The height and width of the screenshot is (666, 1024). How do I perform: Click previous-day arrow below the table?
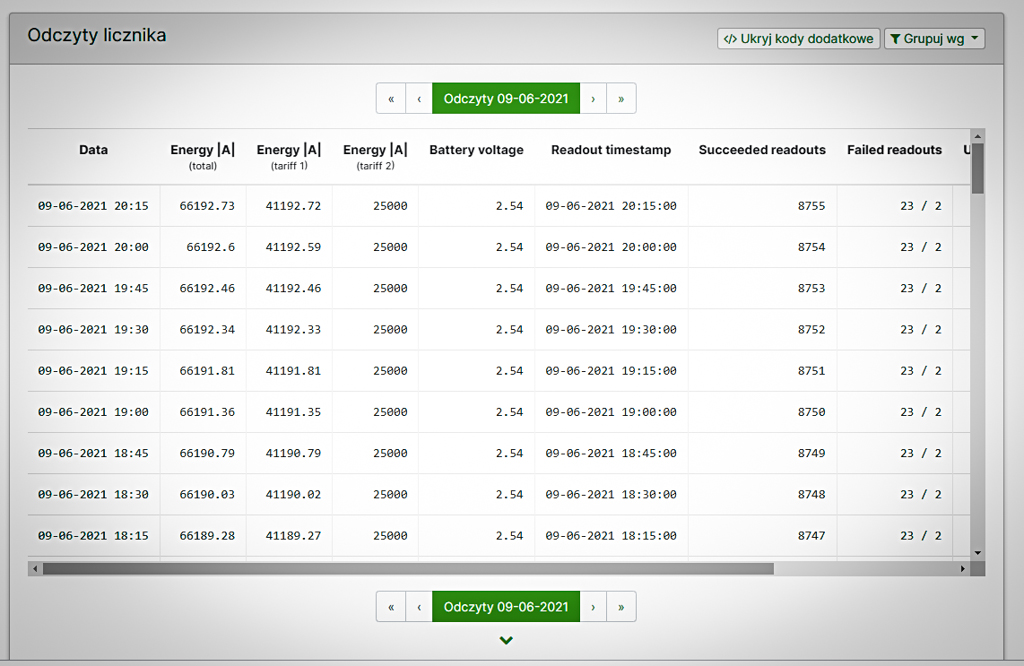(x=419, y=607)
